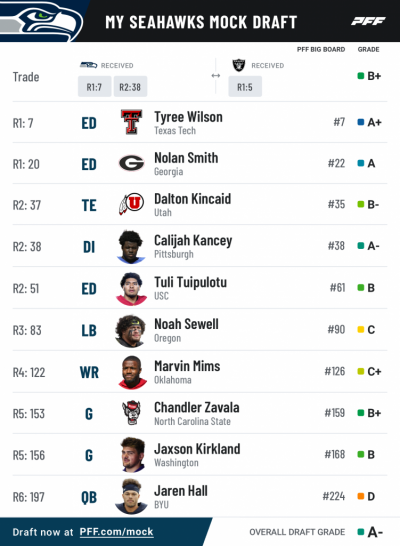The height and width of the screenshot is (546, 400).
Task: Click the Texas Tech logo
Action: pyautogui.click(x=131, y=122)
